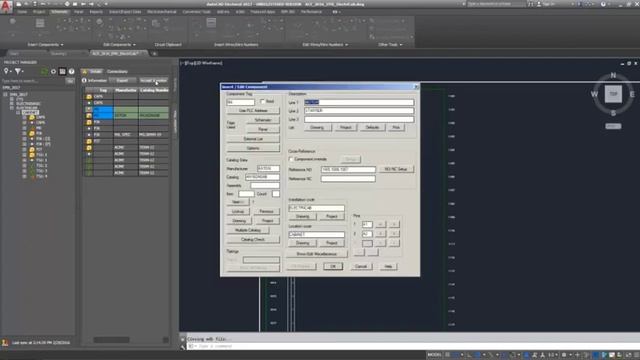This screenshot has width=640, height=360.
Task: Click Pick button in Description section
Action: click(x=396, y=127)
